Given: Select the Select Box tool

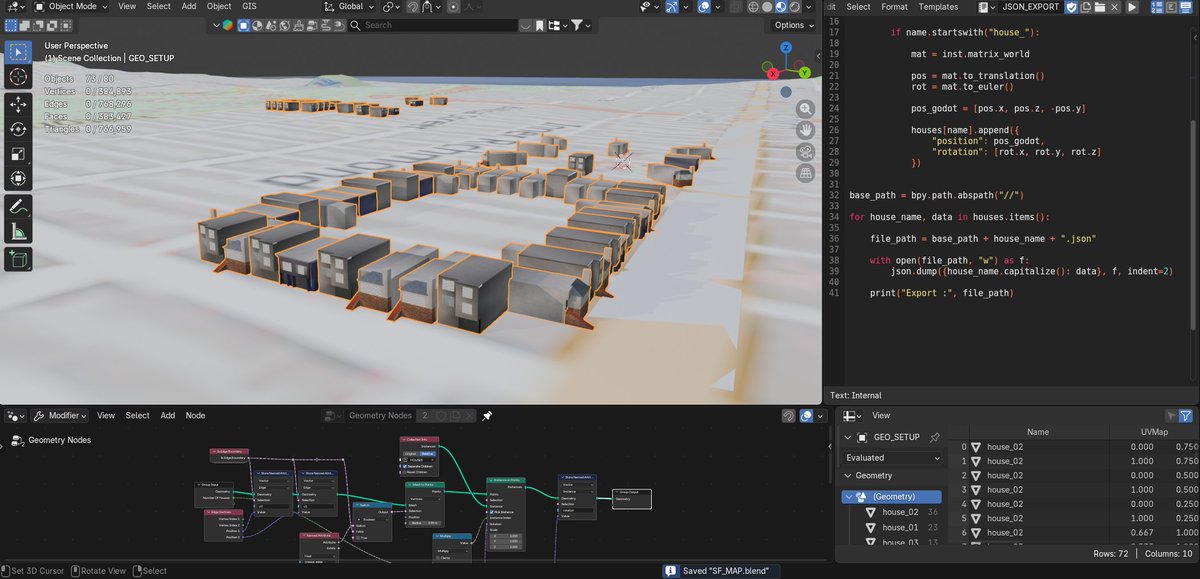Looking at the screenshot, I should [18, 51].
